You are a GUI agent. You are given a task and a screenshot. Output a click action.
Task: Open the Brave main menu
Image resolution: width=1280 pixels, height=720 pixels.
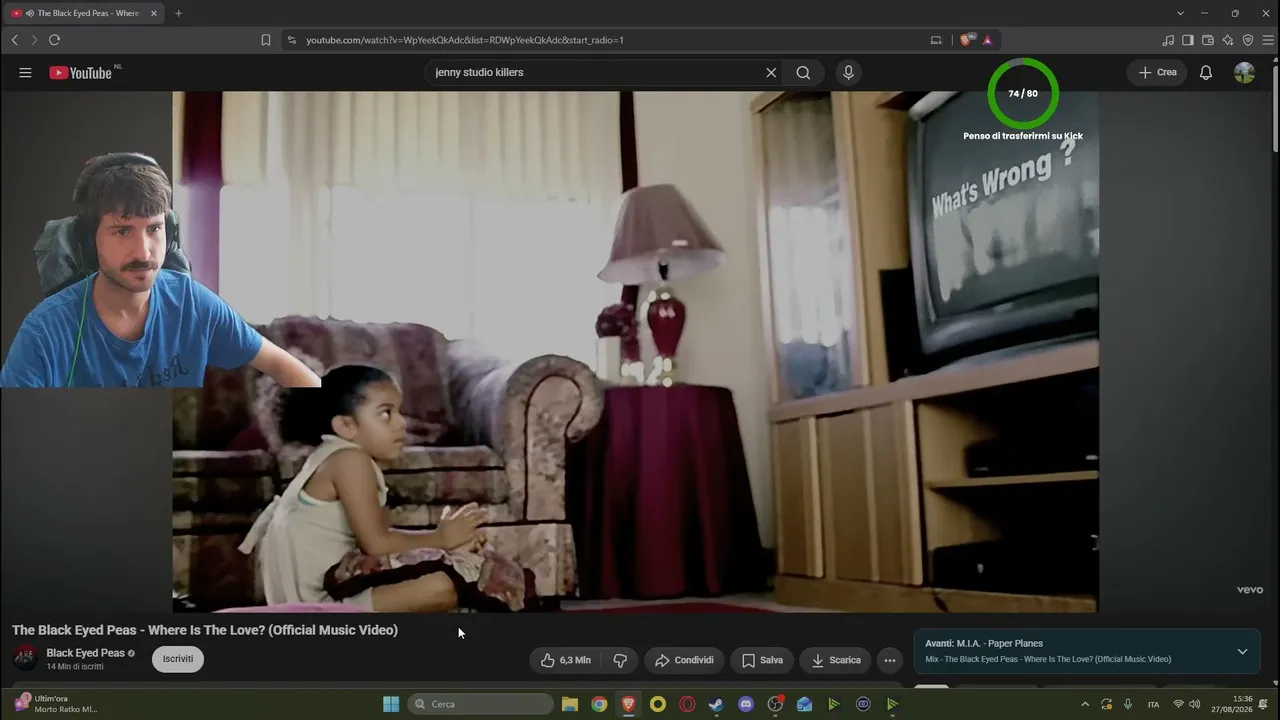point(1268,40)
